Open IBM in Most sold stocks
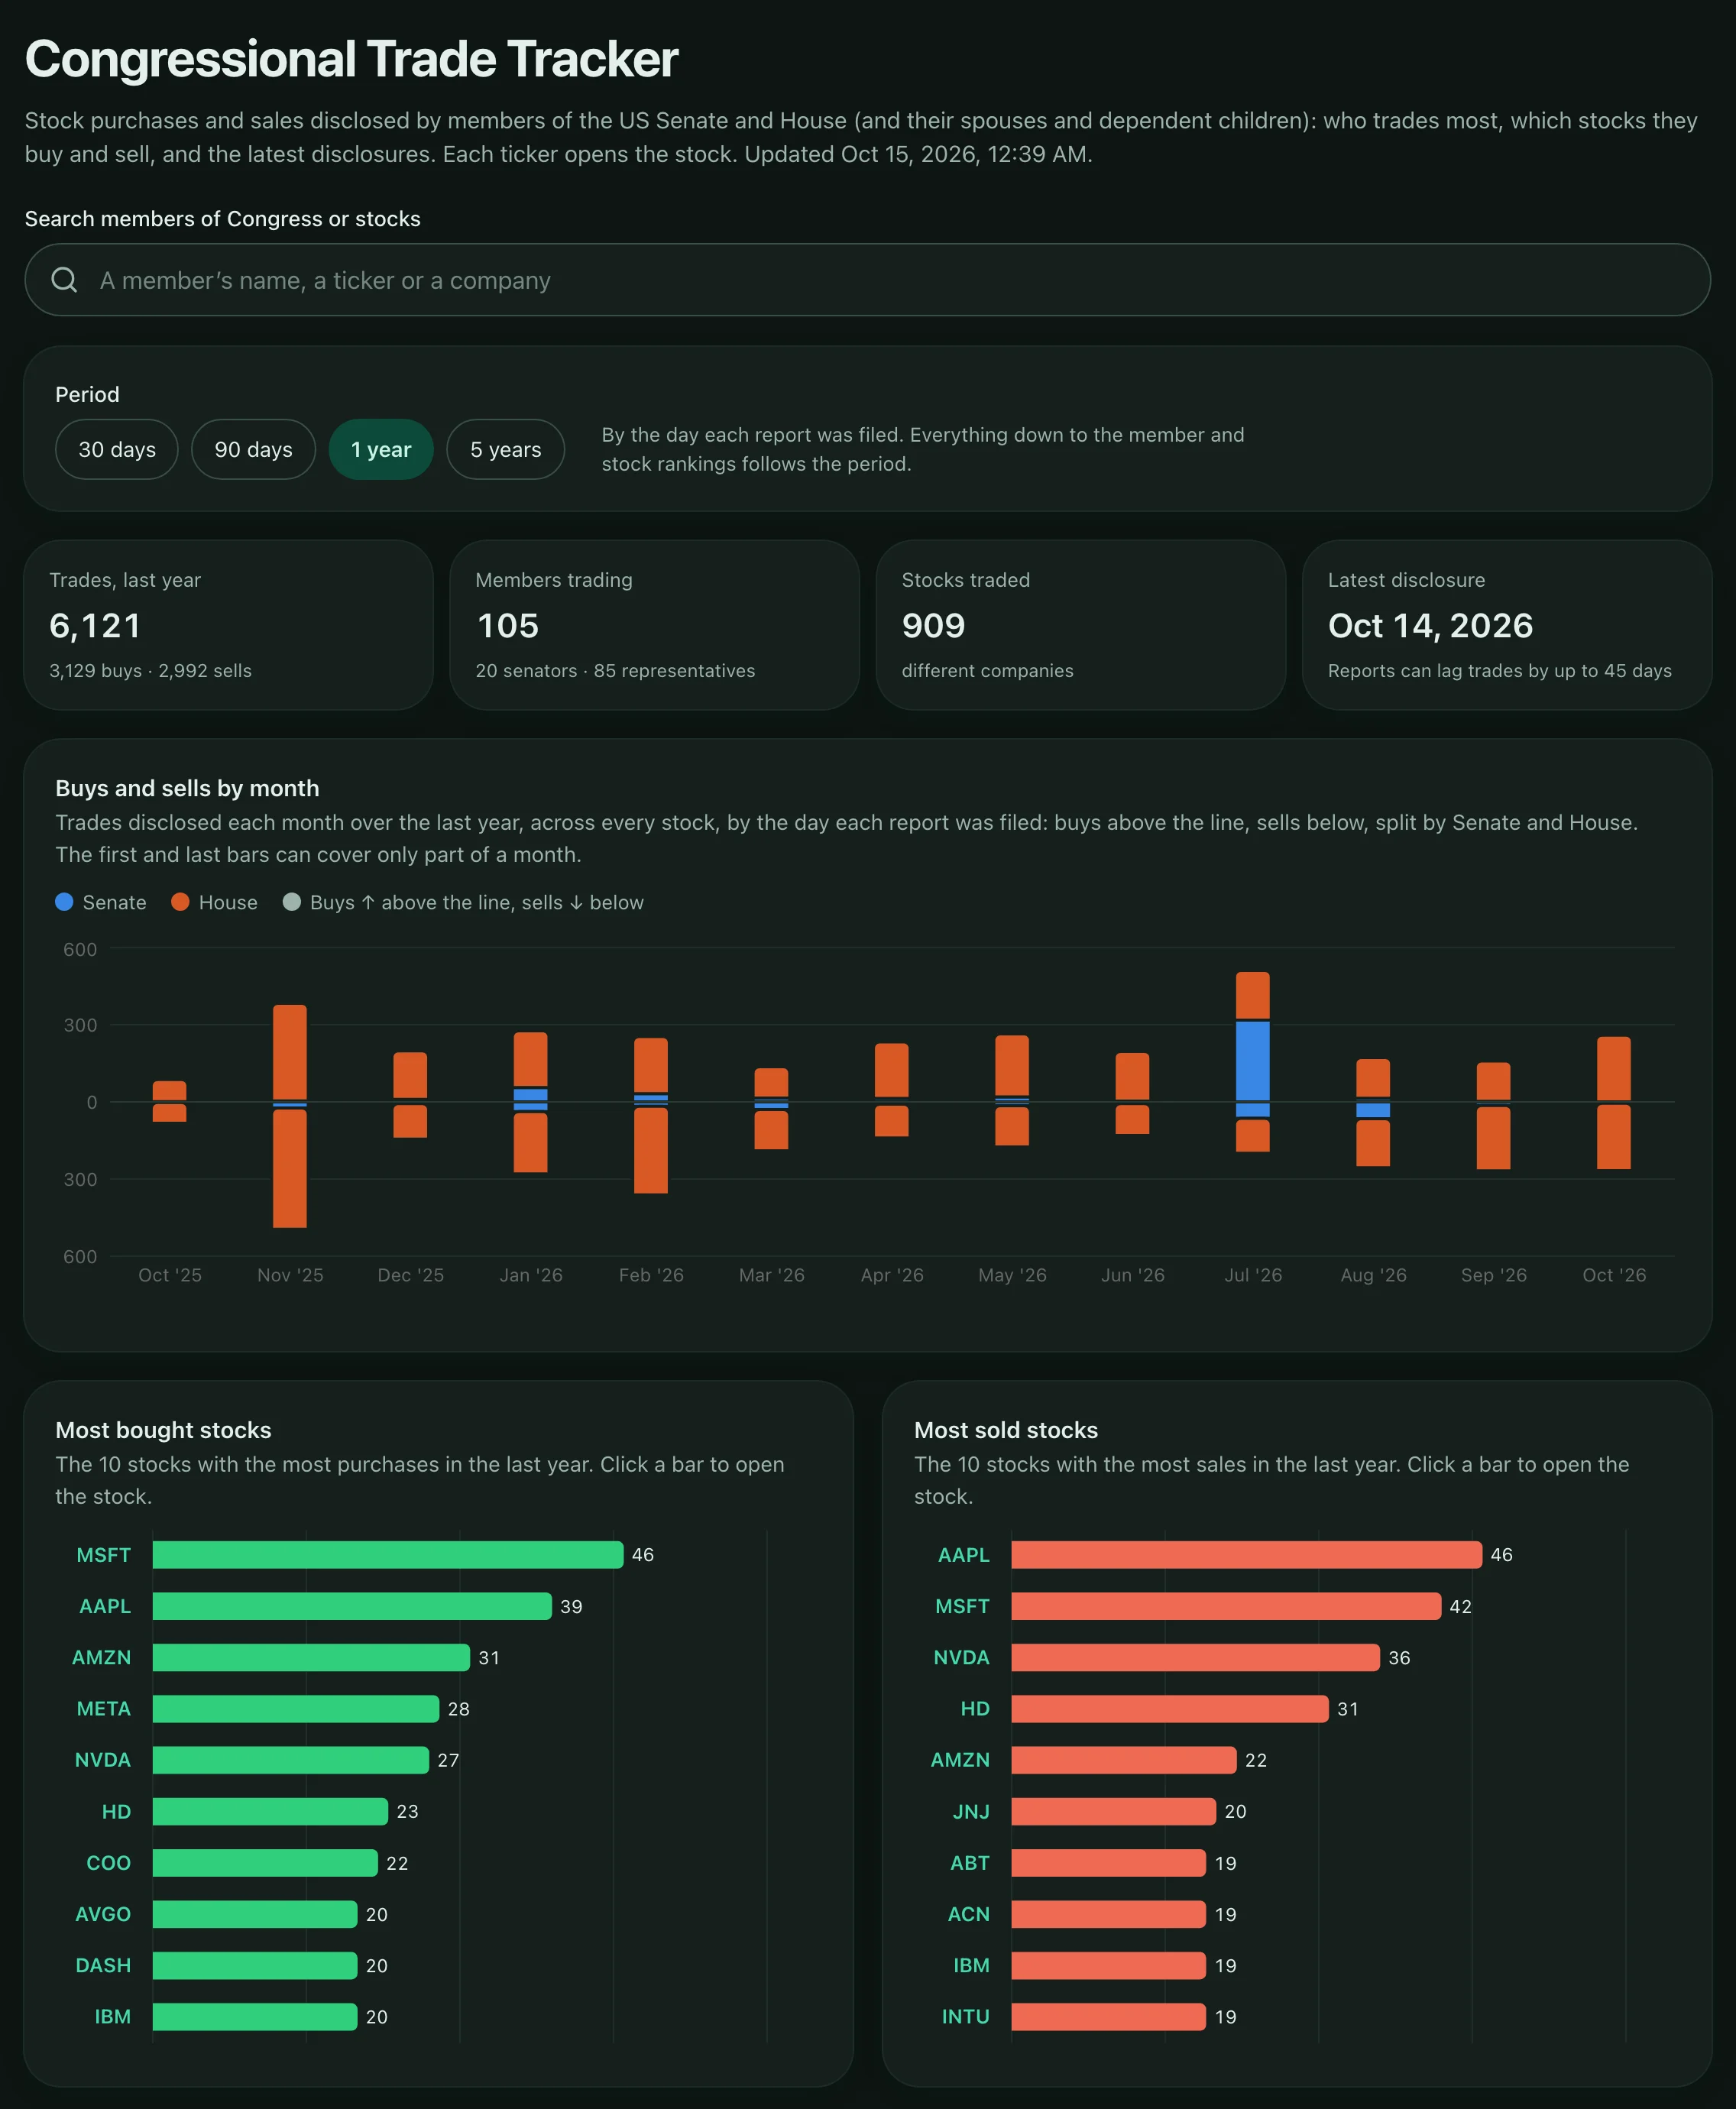The width and height of the screenshot is (1736, 2109). pos(1108,1965)
